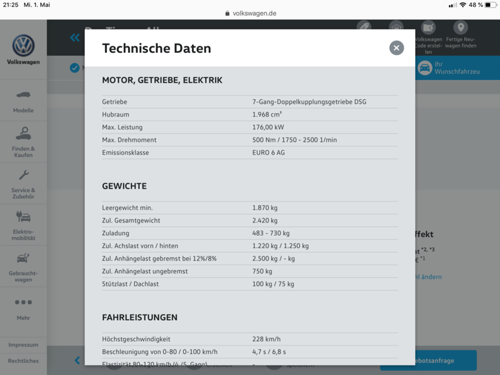Click the Volkswagen logo
The image size is (500, 375).
point(23,46)
